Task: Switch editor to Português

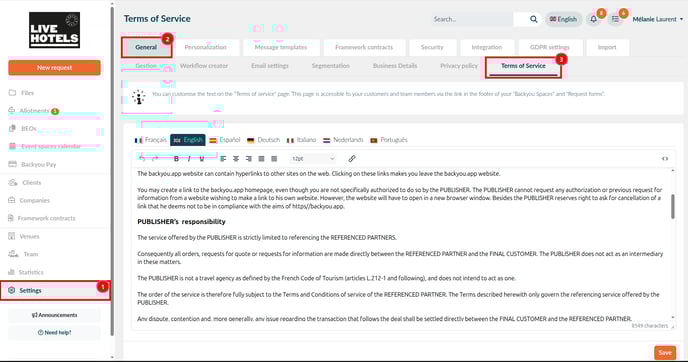Action: (389, 140)
